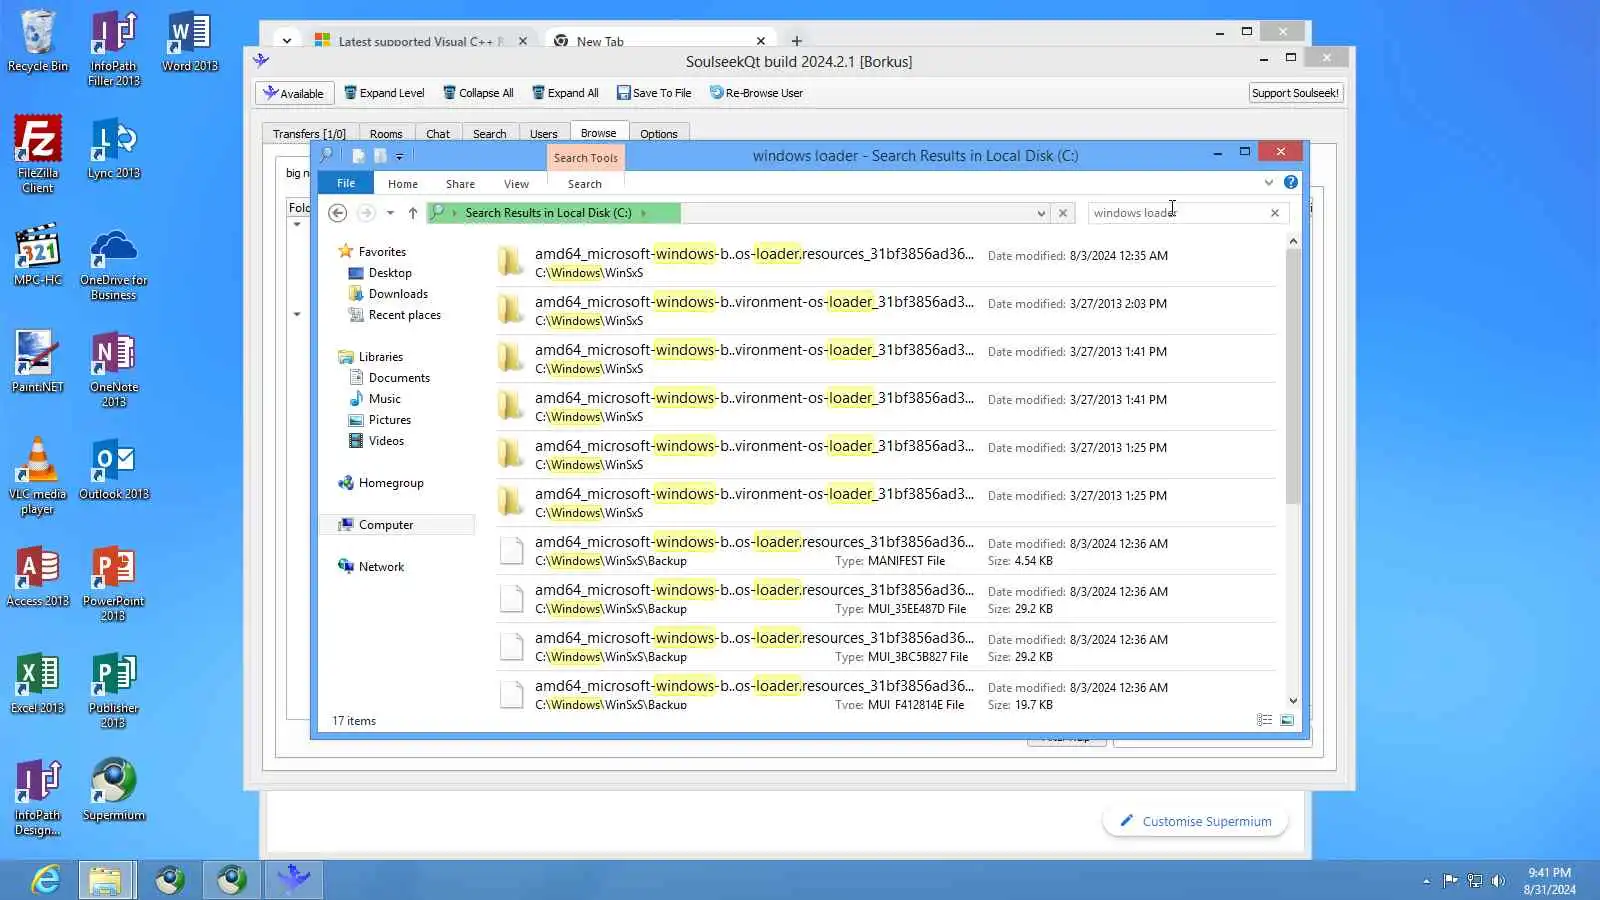The image size is (1600, 900).
Task: Click Re-Browse User in Soulseek toolbar
Action: coord(756,93)
